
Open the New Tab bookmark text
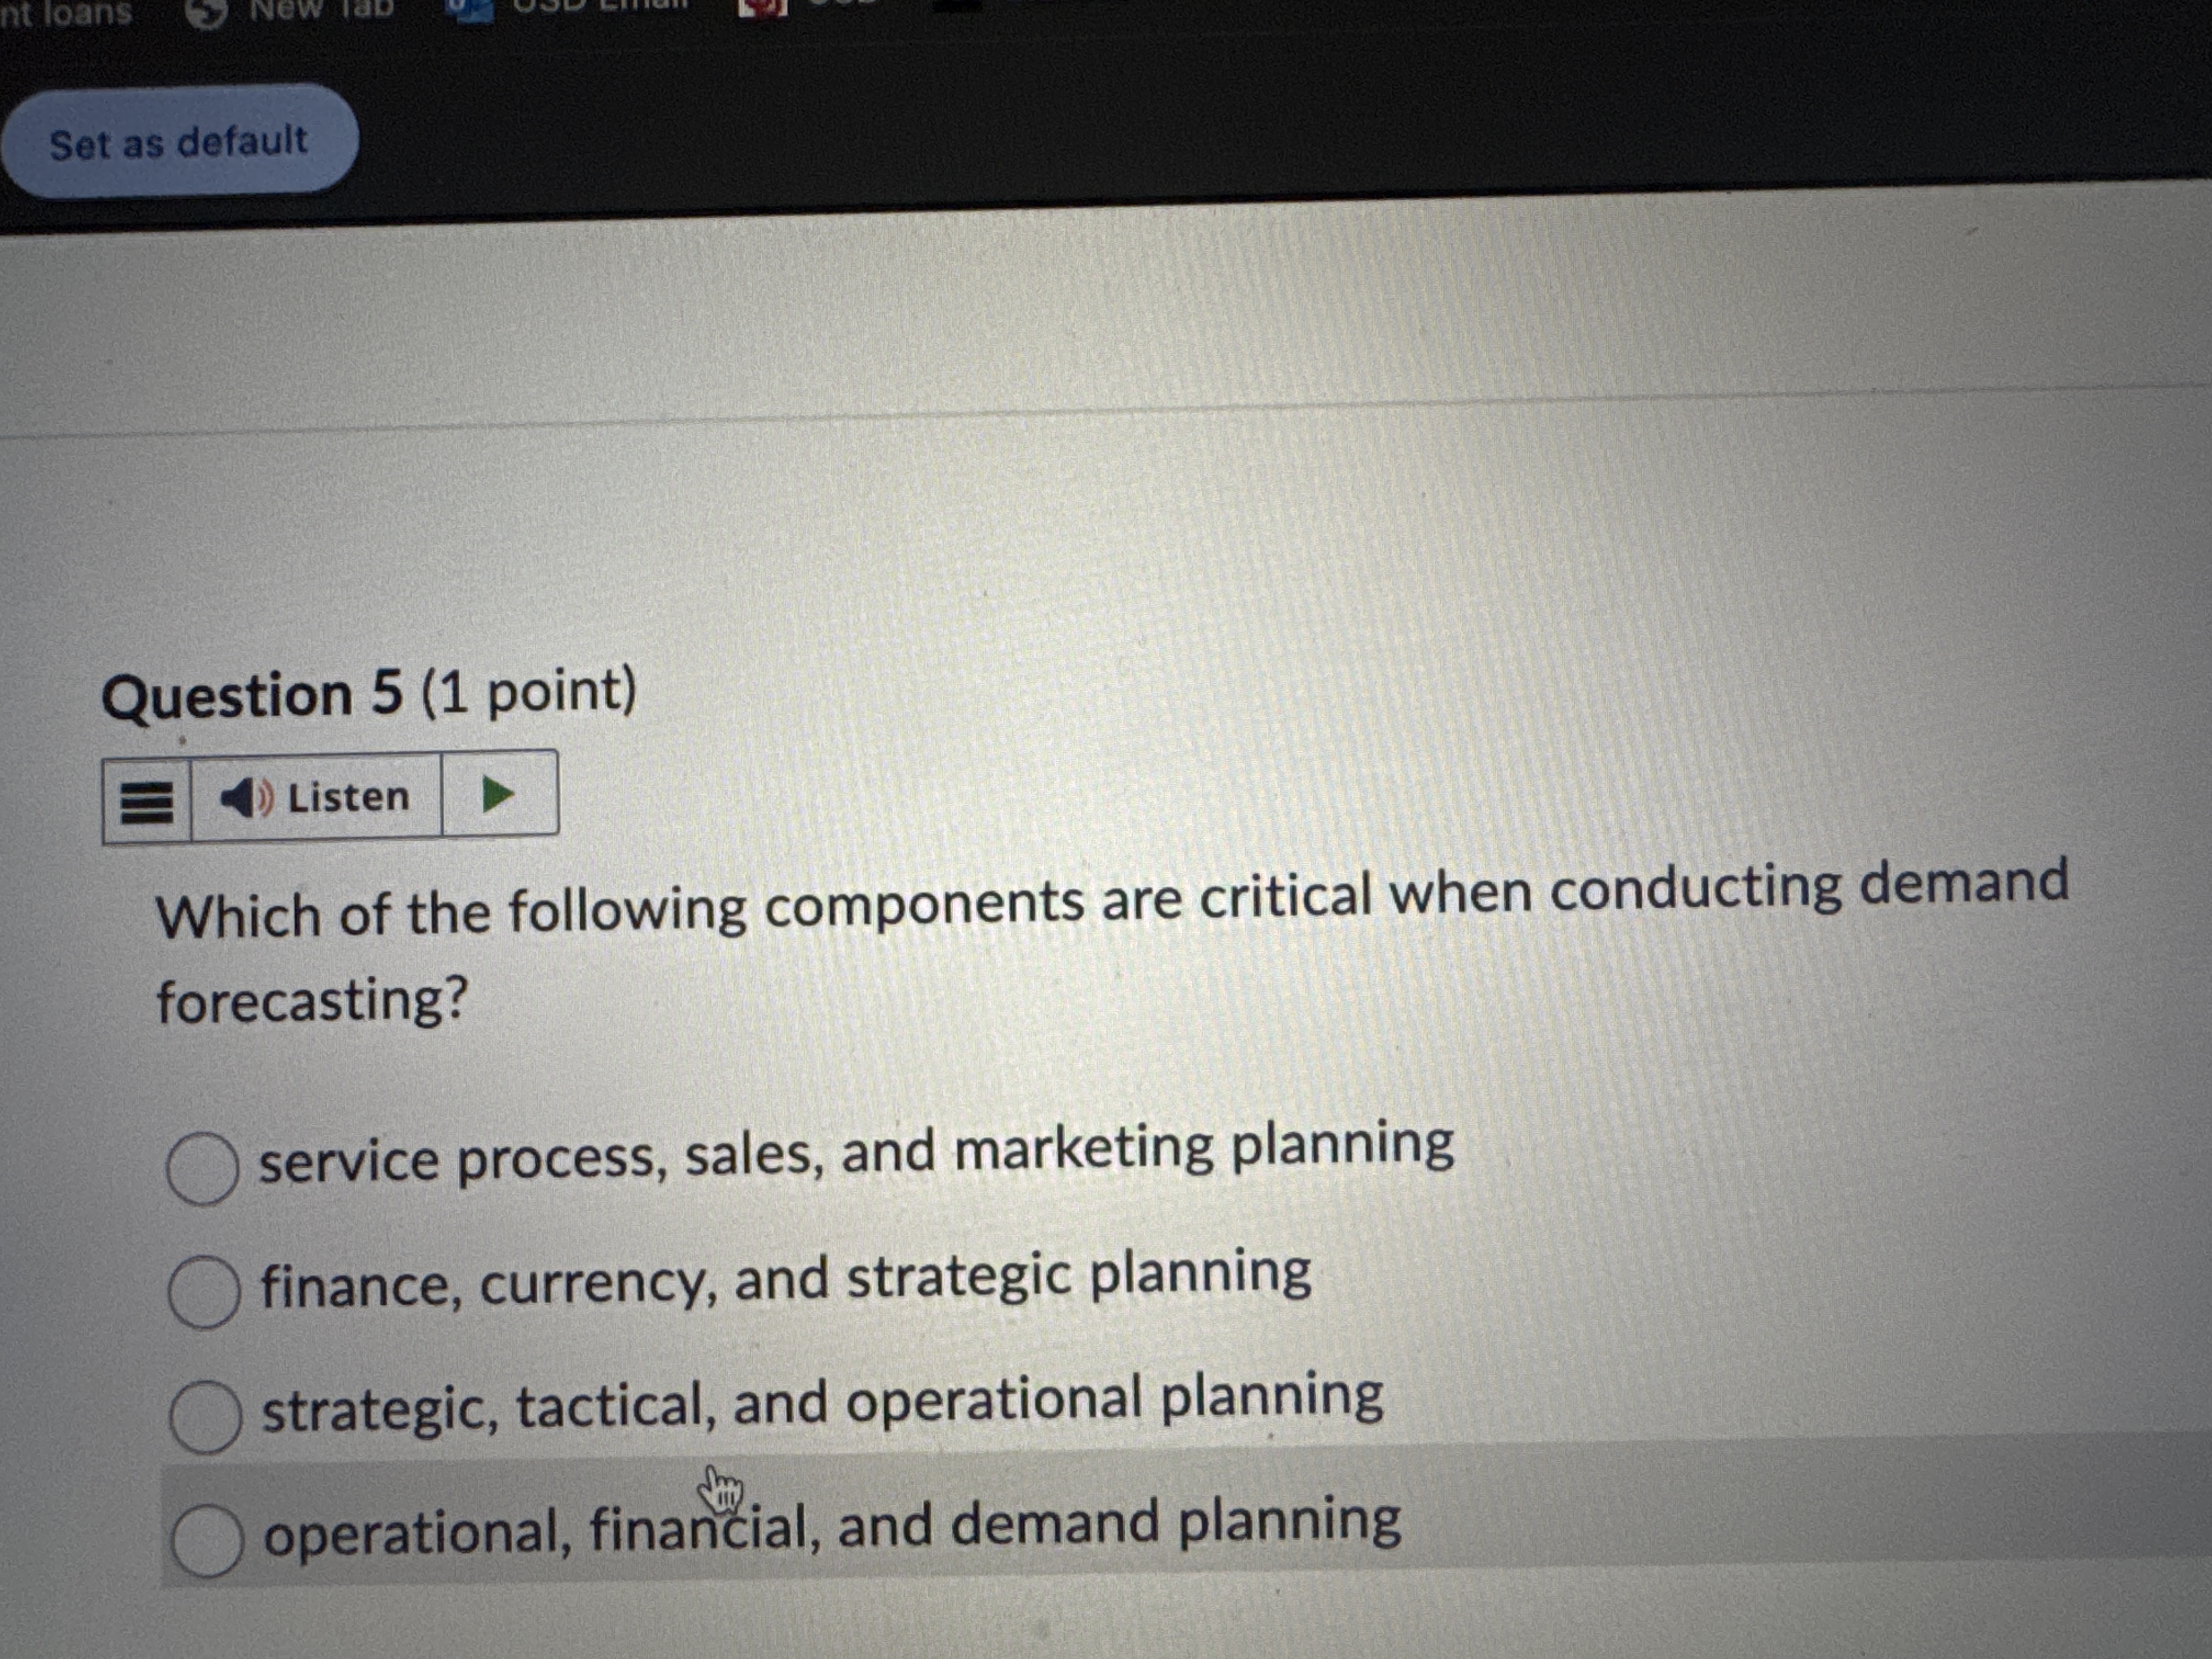click(322, 8)
